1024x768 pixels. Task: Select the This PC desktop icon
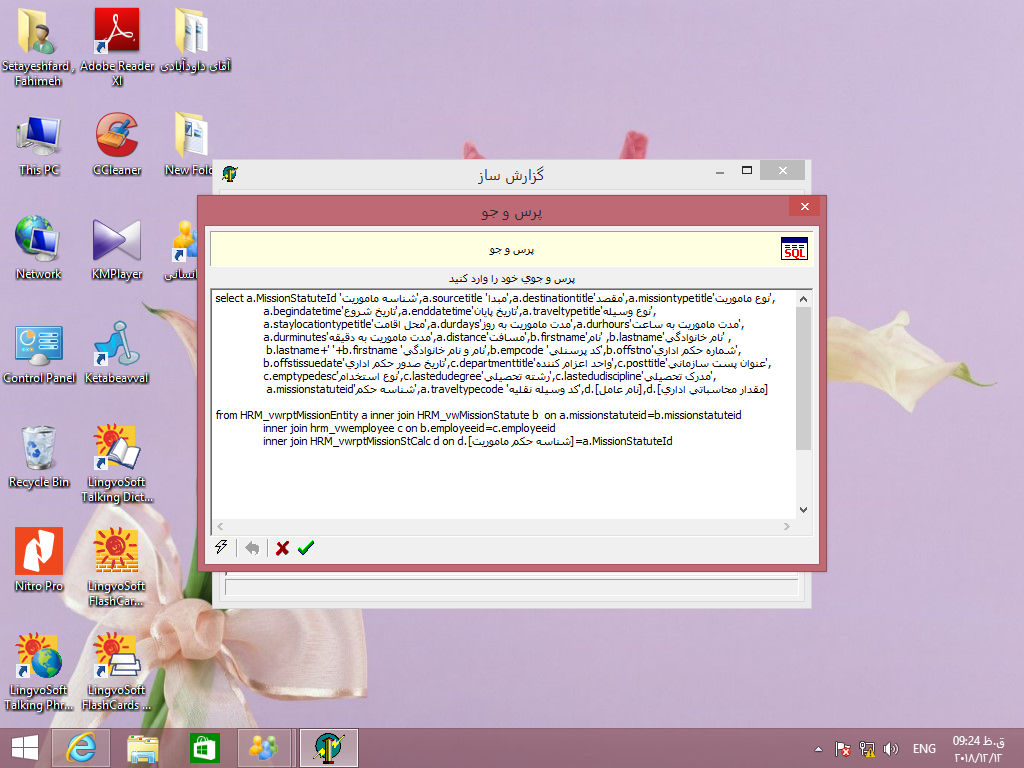coord(39,145)
